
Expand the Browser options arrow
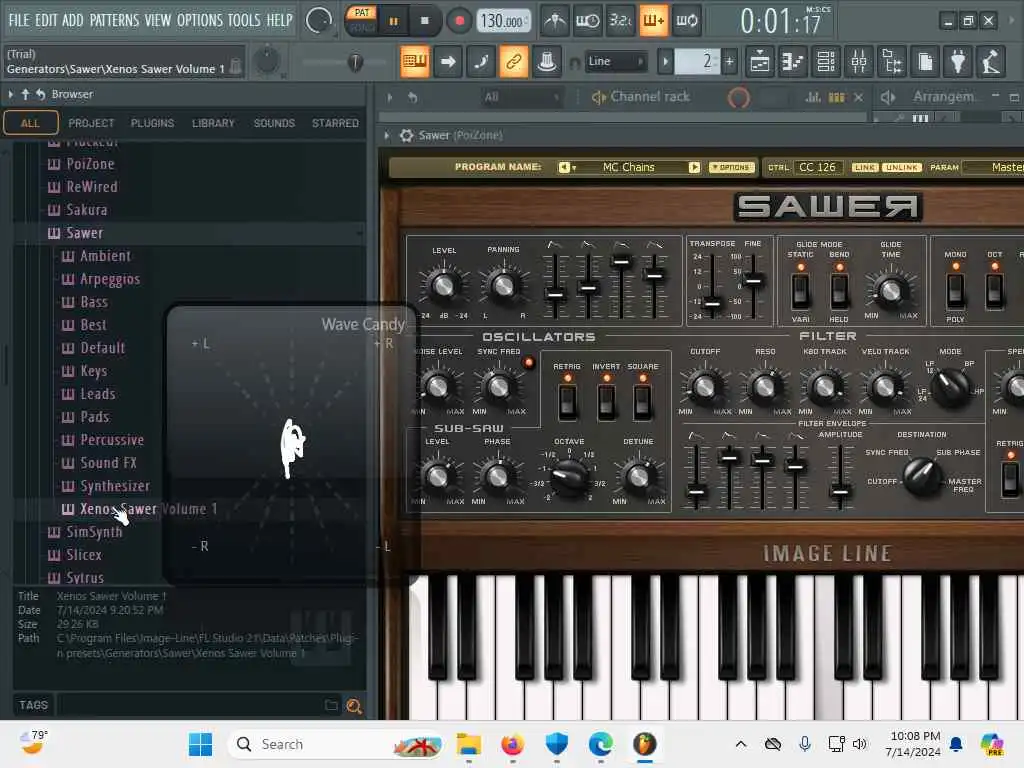10,95
